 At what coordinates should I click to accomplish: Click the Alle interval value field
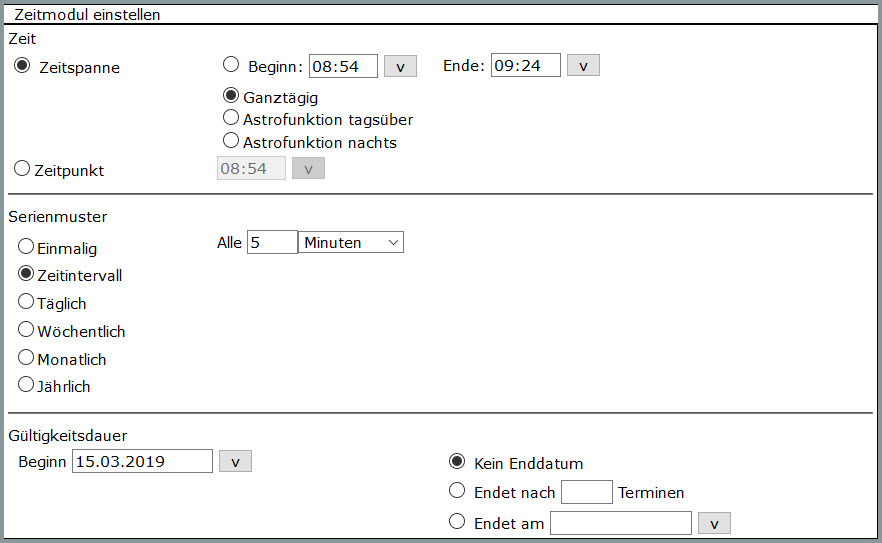(x=272, y=242)
